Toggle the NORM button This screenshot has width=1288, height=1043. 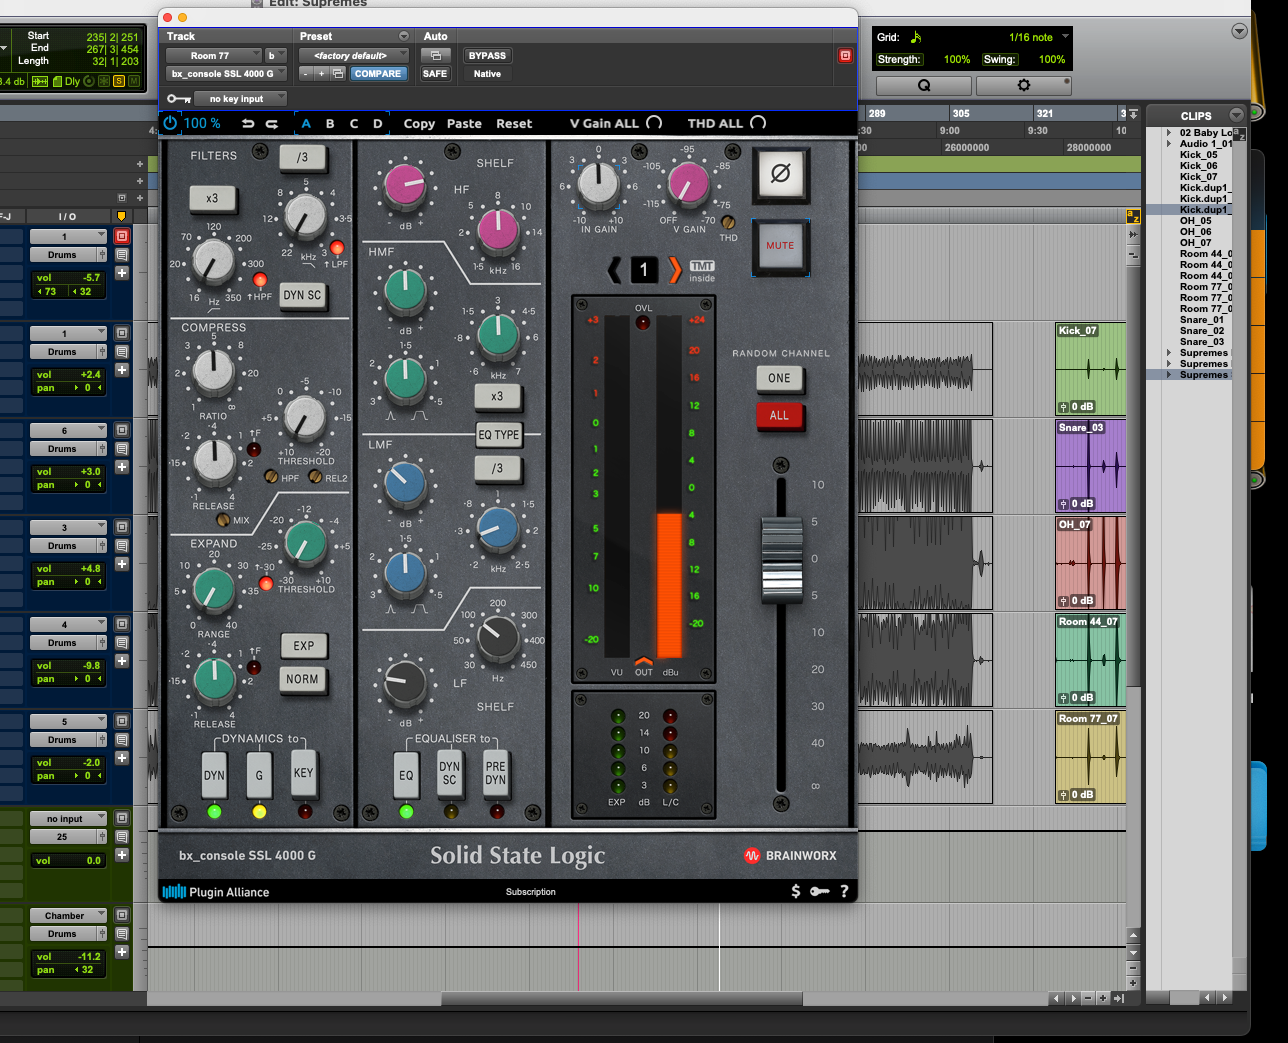tap(302, 679)
